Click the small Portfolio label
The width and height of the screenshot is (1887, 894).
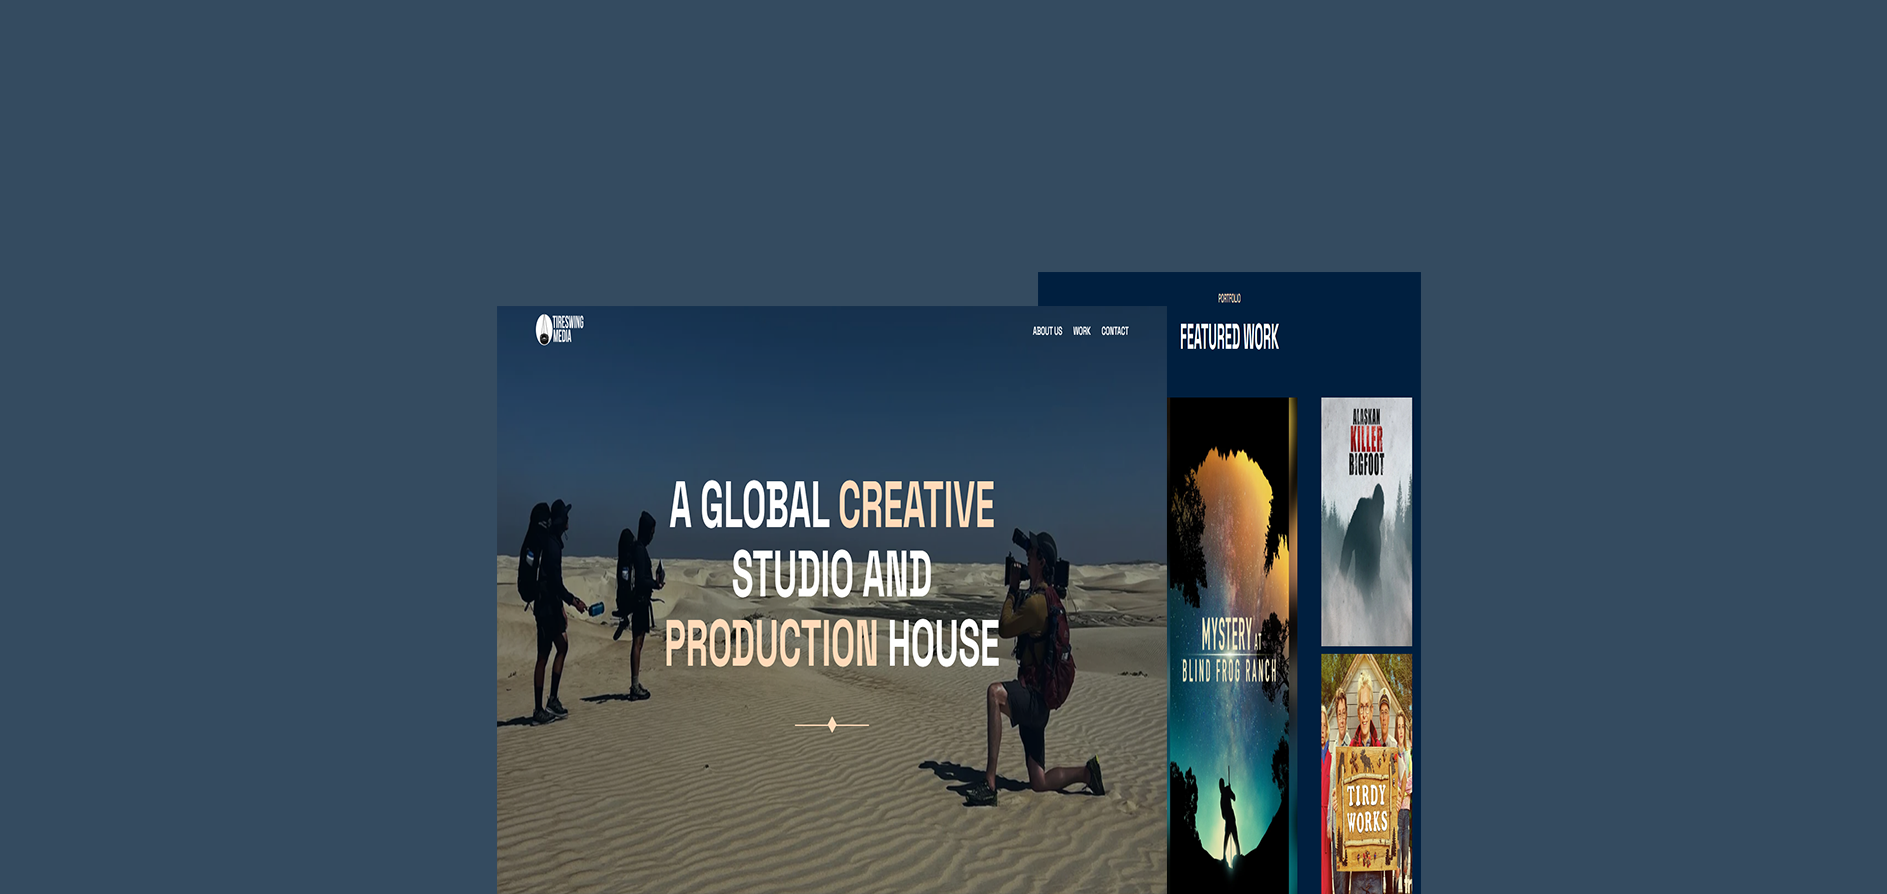1229,298
